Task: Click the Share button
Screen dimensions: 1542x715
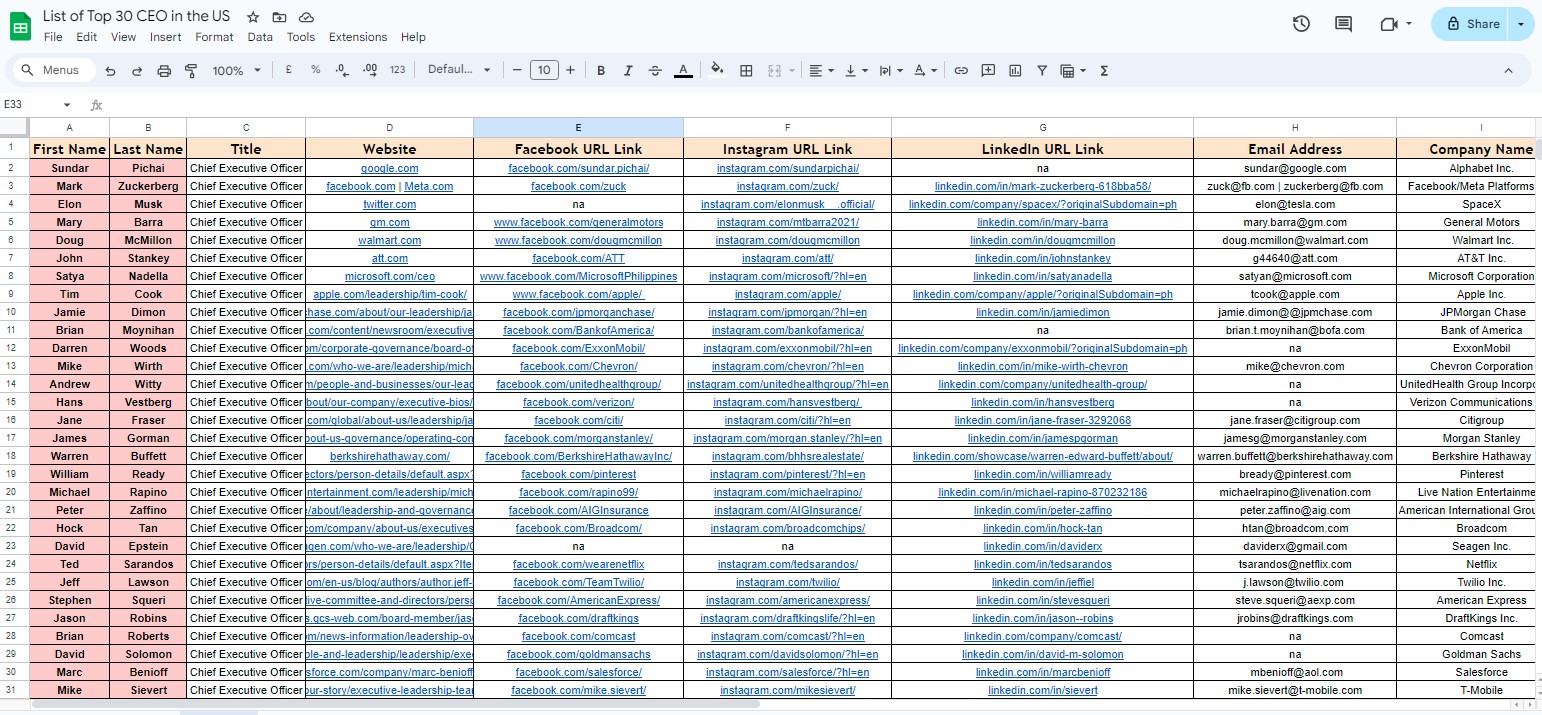Action: (x=1471, y=24)
